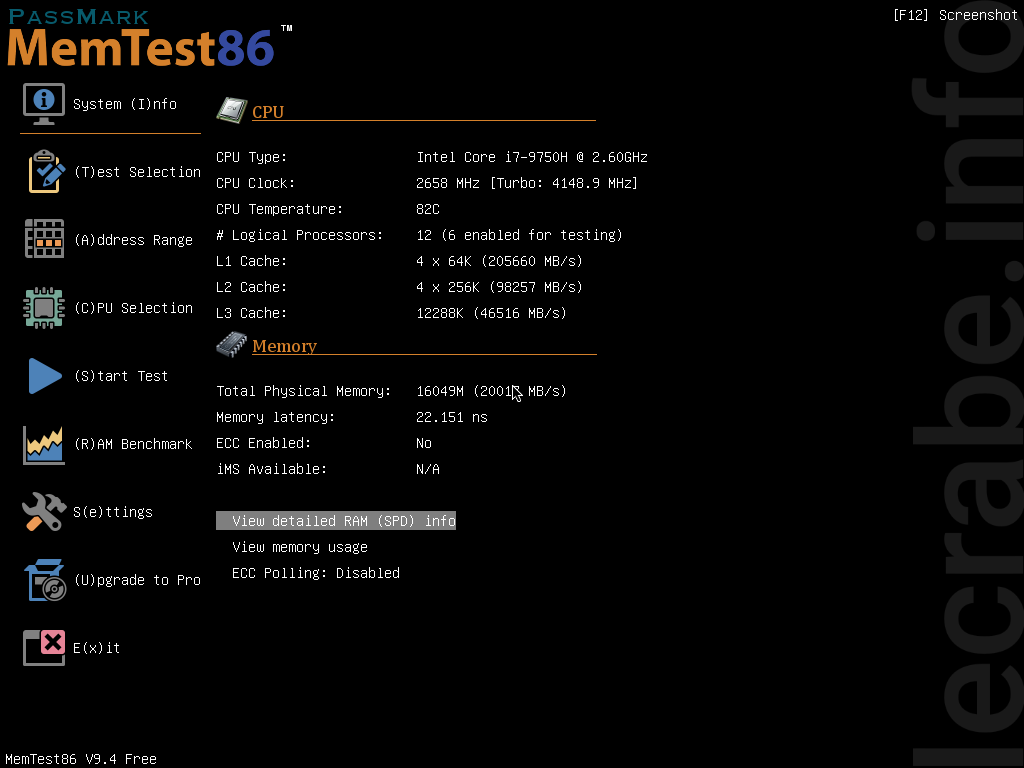The height and width of the screenshot is (768, 1024).
Task: Open the (A)ddress Range menu label
Action: (x=133, y=240)
